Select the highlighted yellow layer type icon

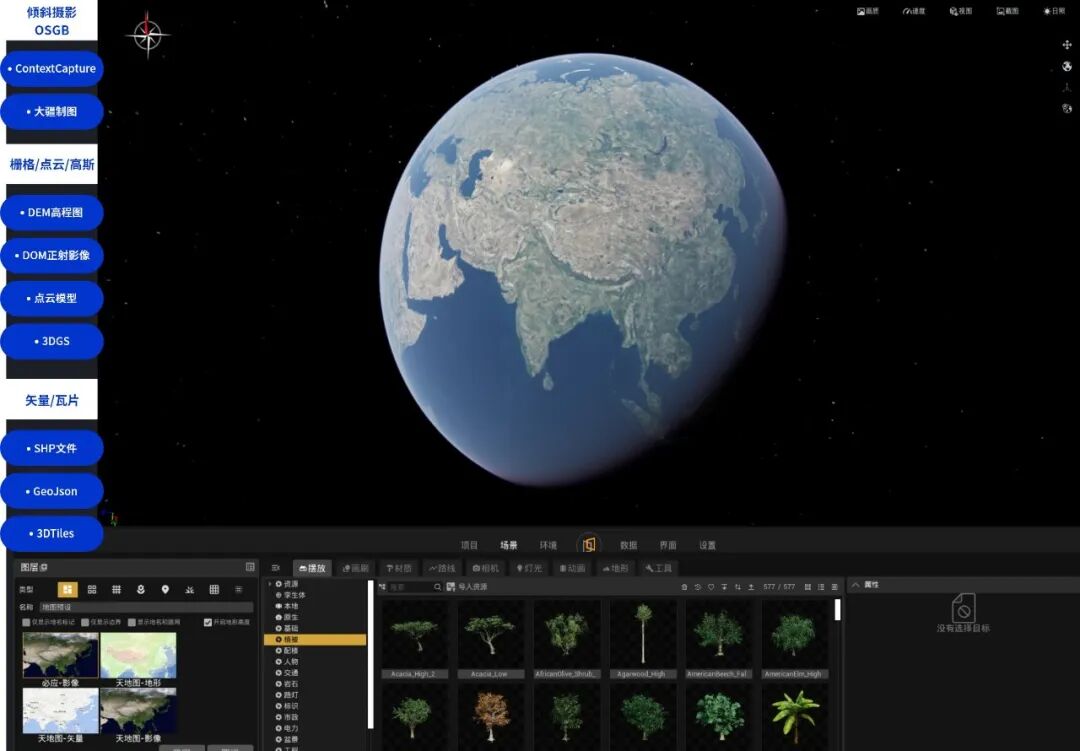68,590
